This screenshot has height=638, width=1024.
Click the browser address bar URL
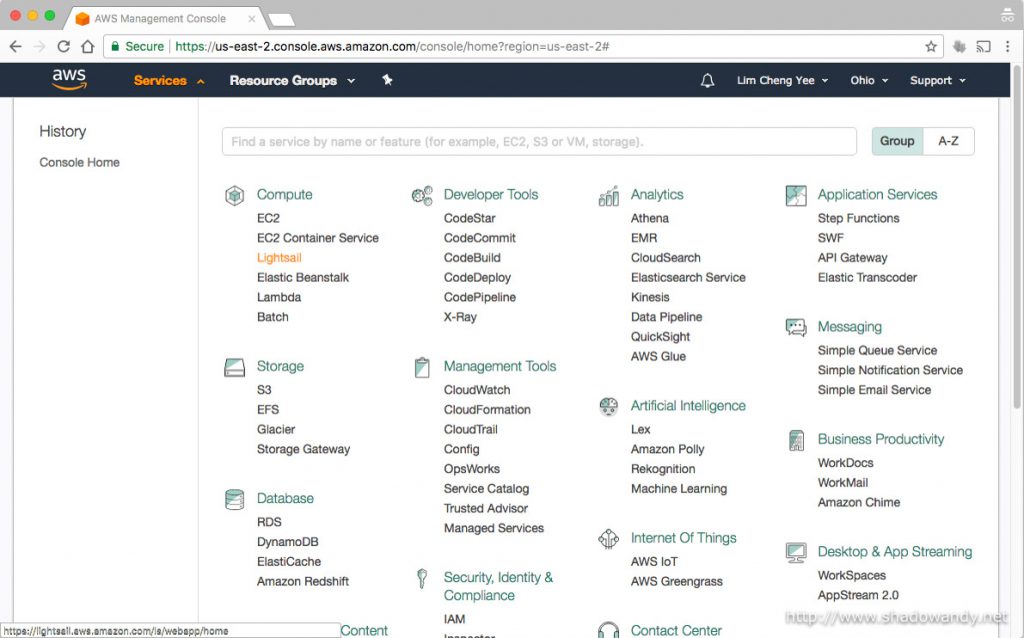[392, 46]
